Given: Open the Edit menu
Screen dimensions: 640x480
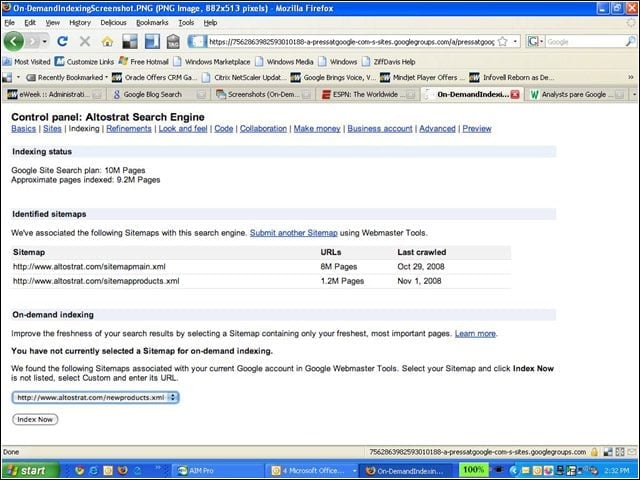Looking at the screenshot, I should [x=30, y=23].
